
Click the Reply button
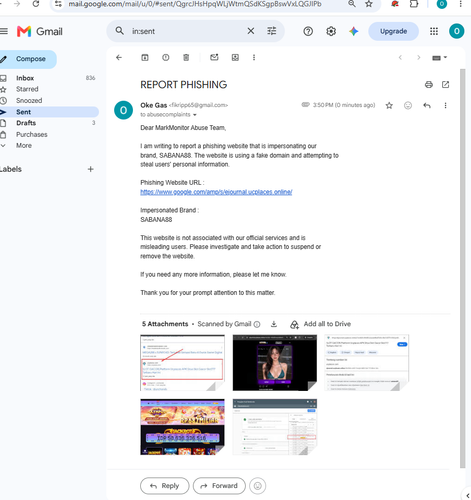(x=165, y=486)
